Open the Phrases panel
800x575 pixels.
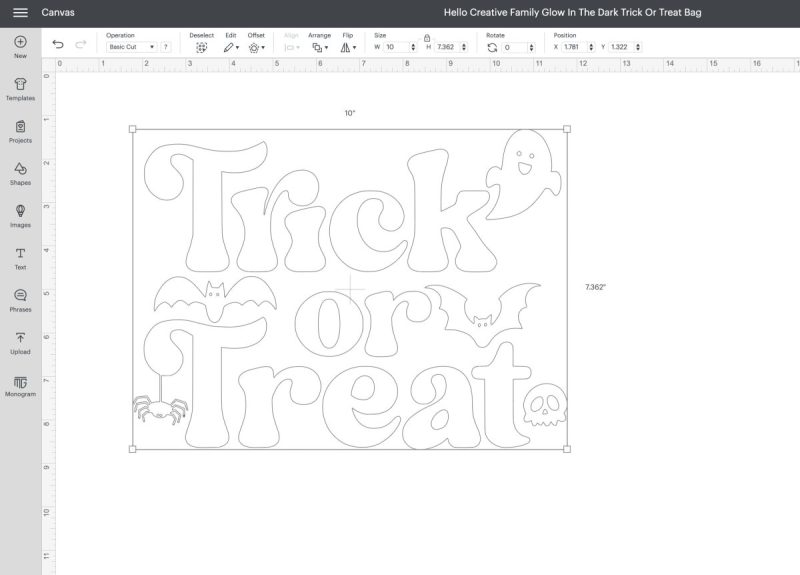(x=20, y=301)
